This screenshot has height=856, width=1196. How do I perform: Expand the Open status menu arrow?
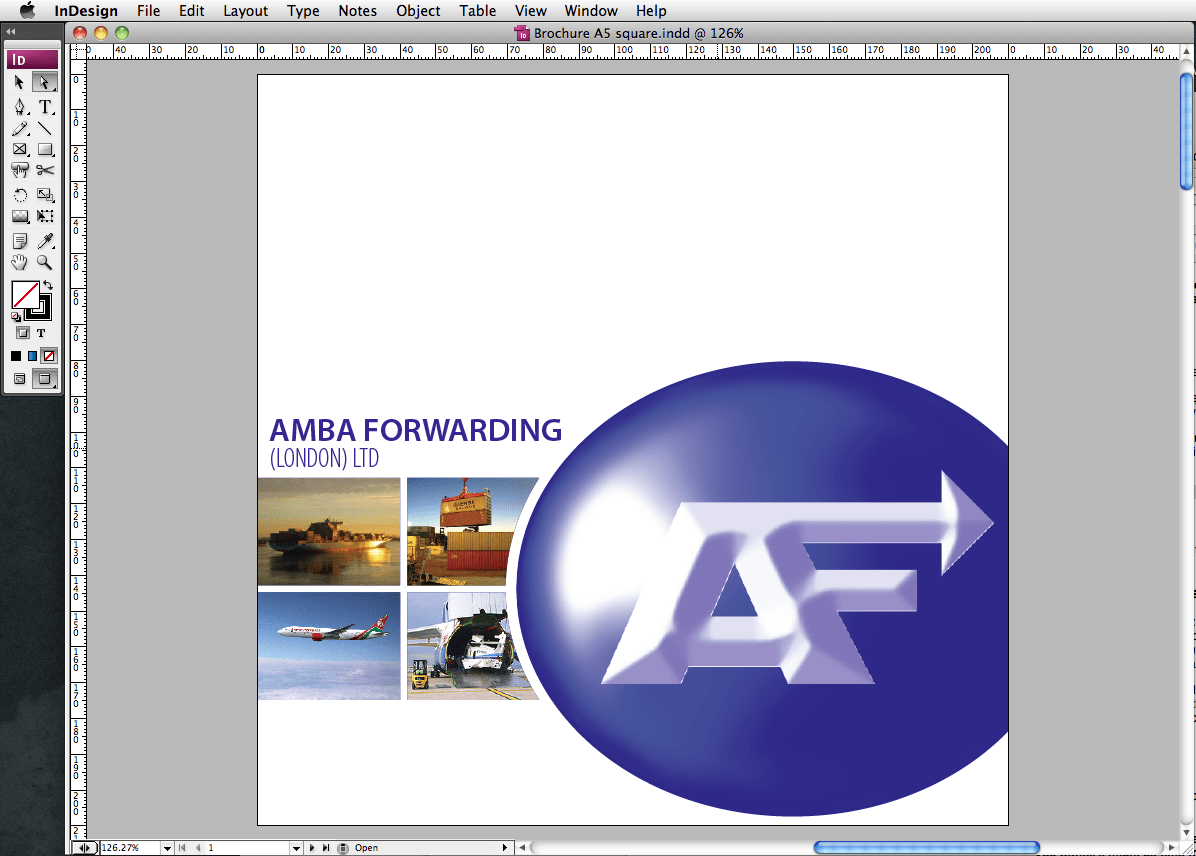click(x=504, y=848)
